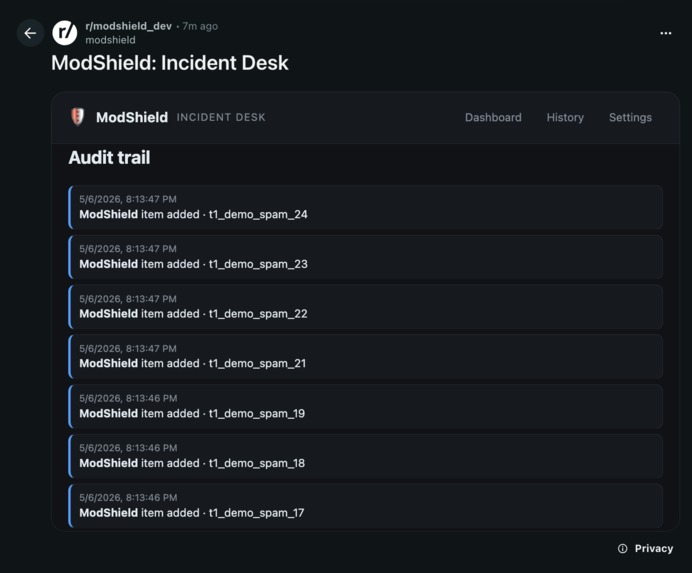Switch to the Dashboard tab
This screenshot has height=573, width=692.
click(493, 117)
